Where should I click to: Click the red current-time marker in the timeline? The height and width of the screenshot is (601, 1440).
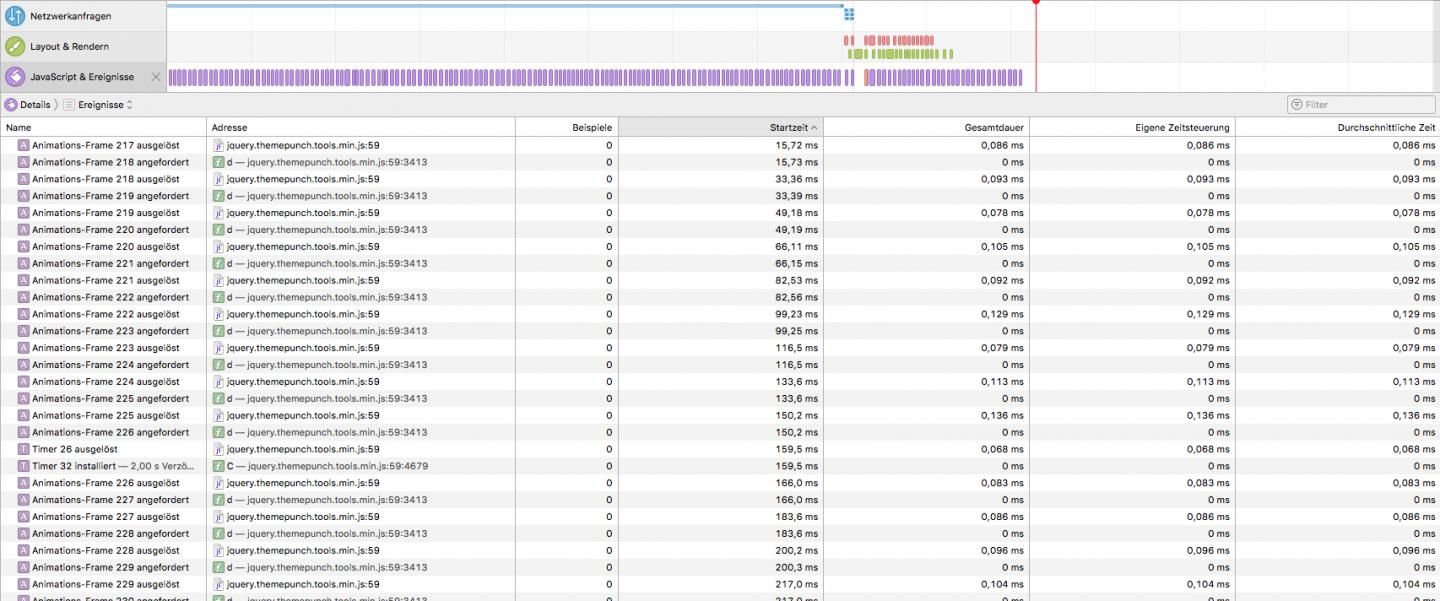(1036, 3)
